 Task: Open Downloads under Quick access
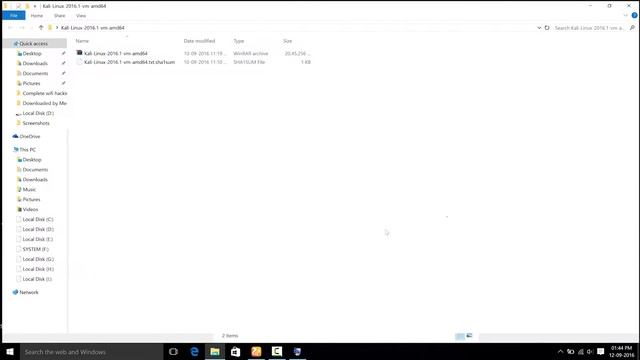(x=35, y=63)
